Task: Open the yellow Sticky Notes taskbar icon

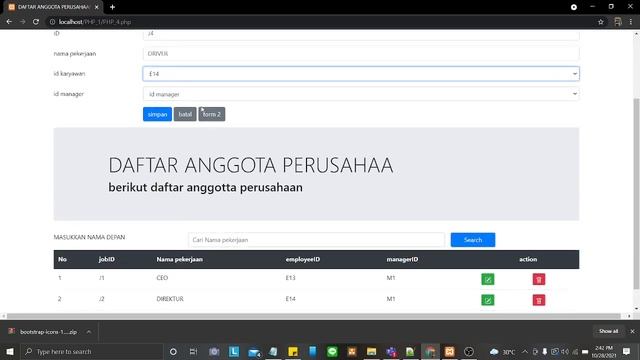Action: point(293,351)
